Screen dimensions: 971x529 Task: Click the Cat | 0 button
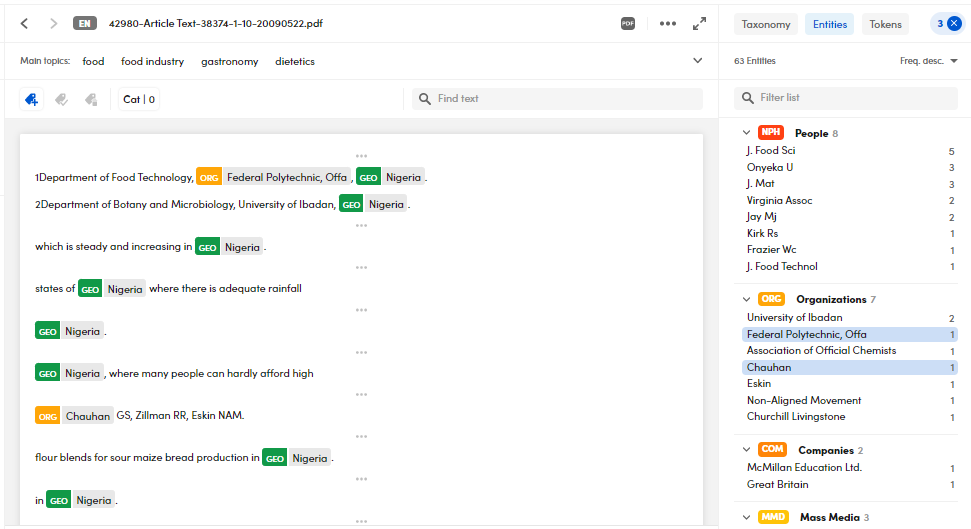click(139, 99)
